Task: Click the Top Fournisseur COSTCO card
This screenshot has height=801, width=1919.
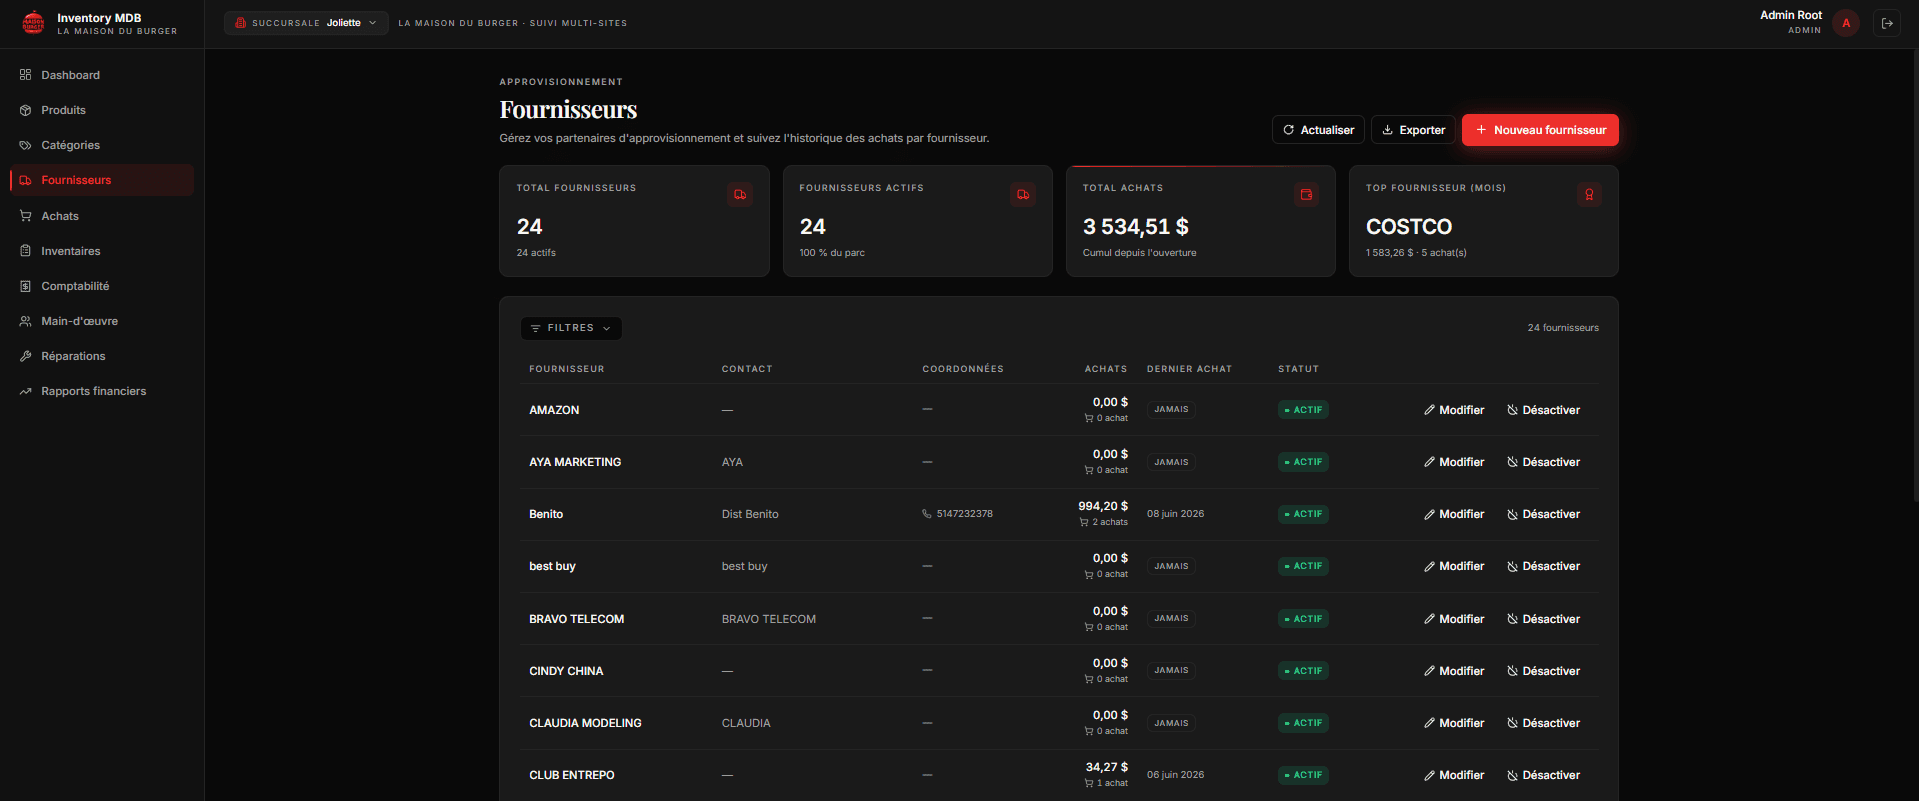Action: click(1484, 221)
